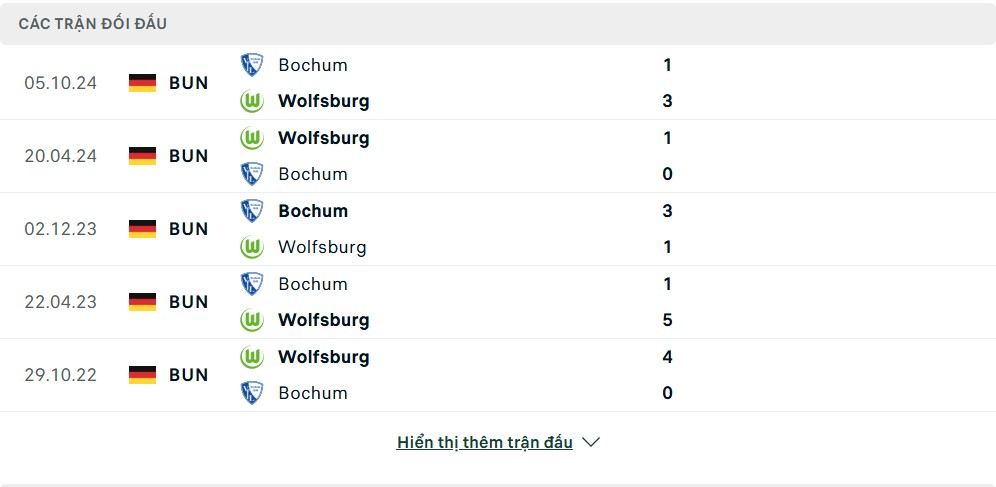
Task: Click Wolfsburg logo in the 22.04.23 match
Action: pyautogui.click(x=251, y=320)
